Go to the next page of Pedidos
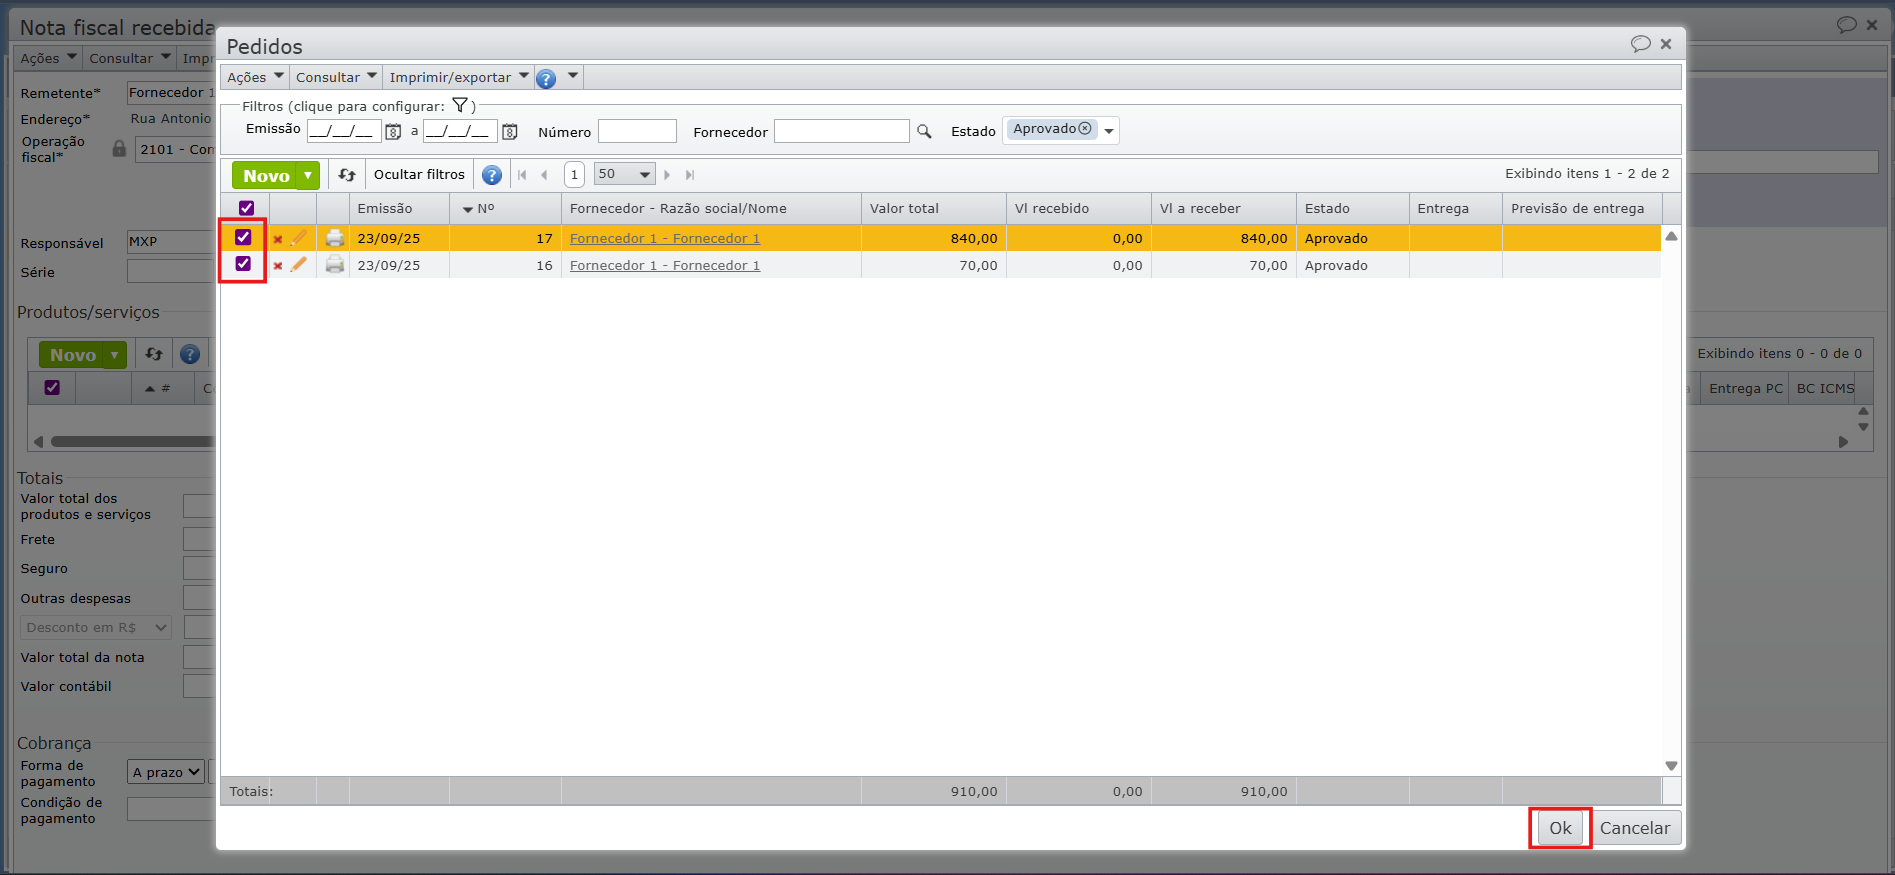Image resolution: width=1895 pixels, height=875 pixels. pos(667,175)
